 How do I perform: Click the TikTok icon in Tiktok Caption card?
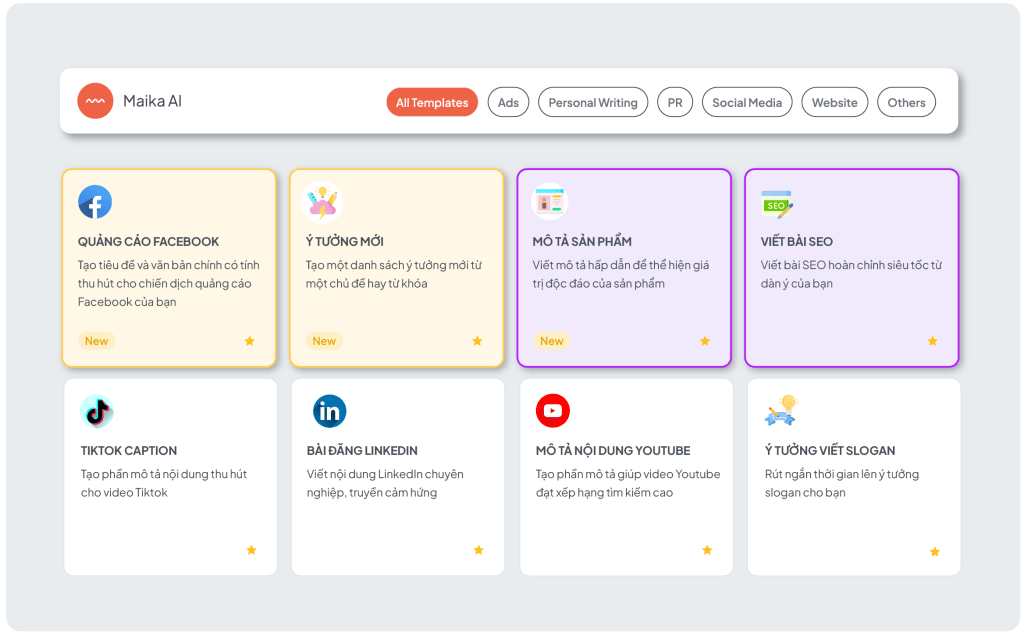click(97, 412)
